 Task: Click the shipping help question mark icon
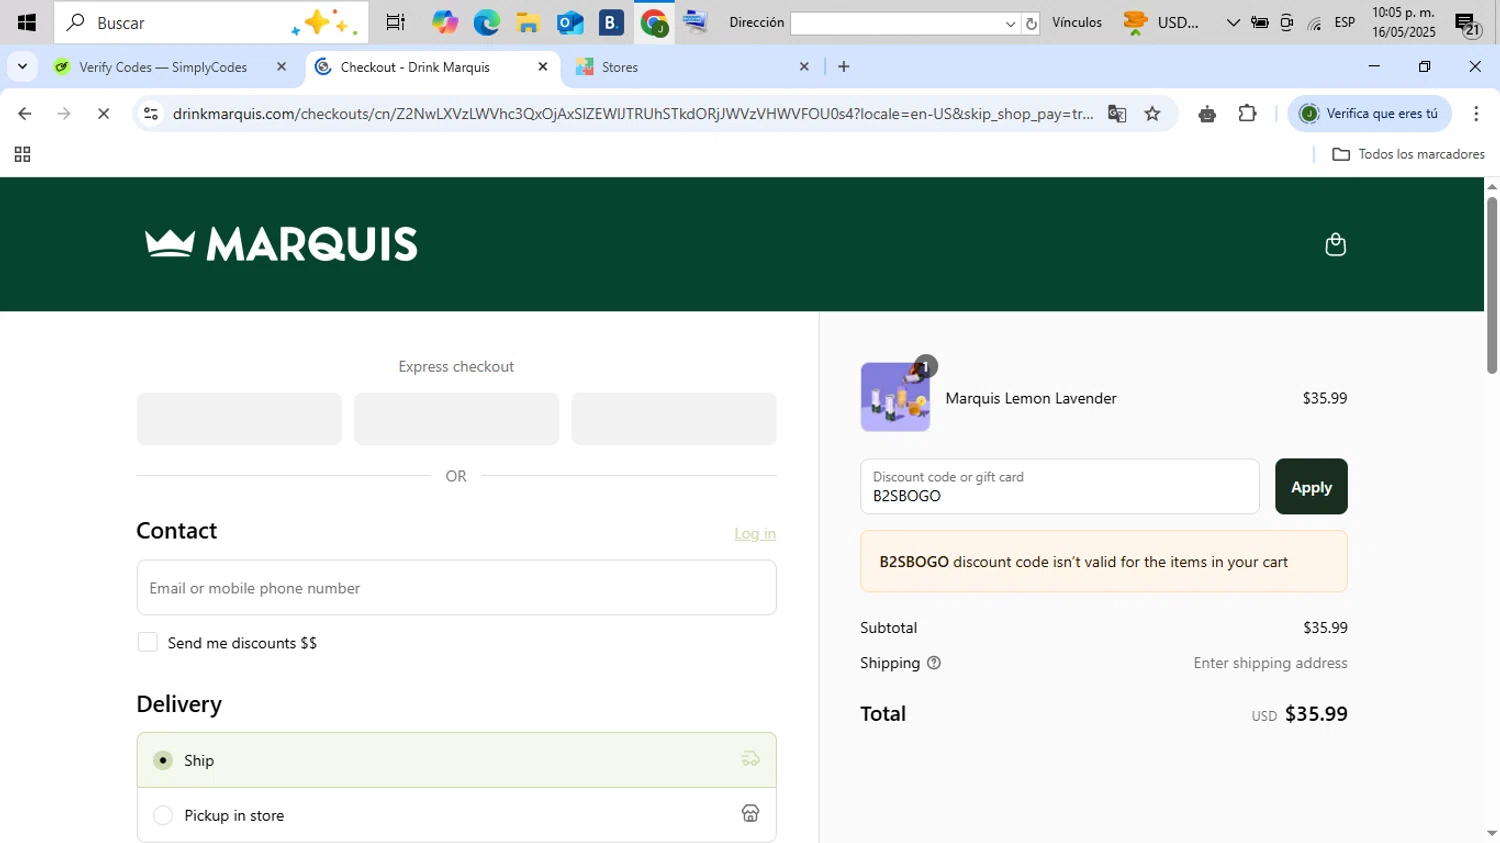pos(934,663)
